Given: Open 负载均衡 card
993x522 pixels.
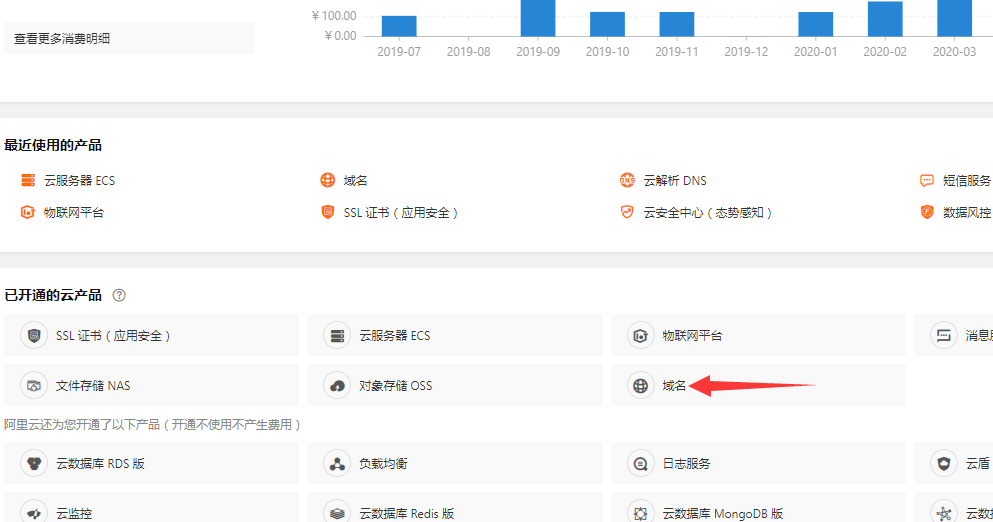Looking at the screenshot, I should tap(455, 463).
